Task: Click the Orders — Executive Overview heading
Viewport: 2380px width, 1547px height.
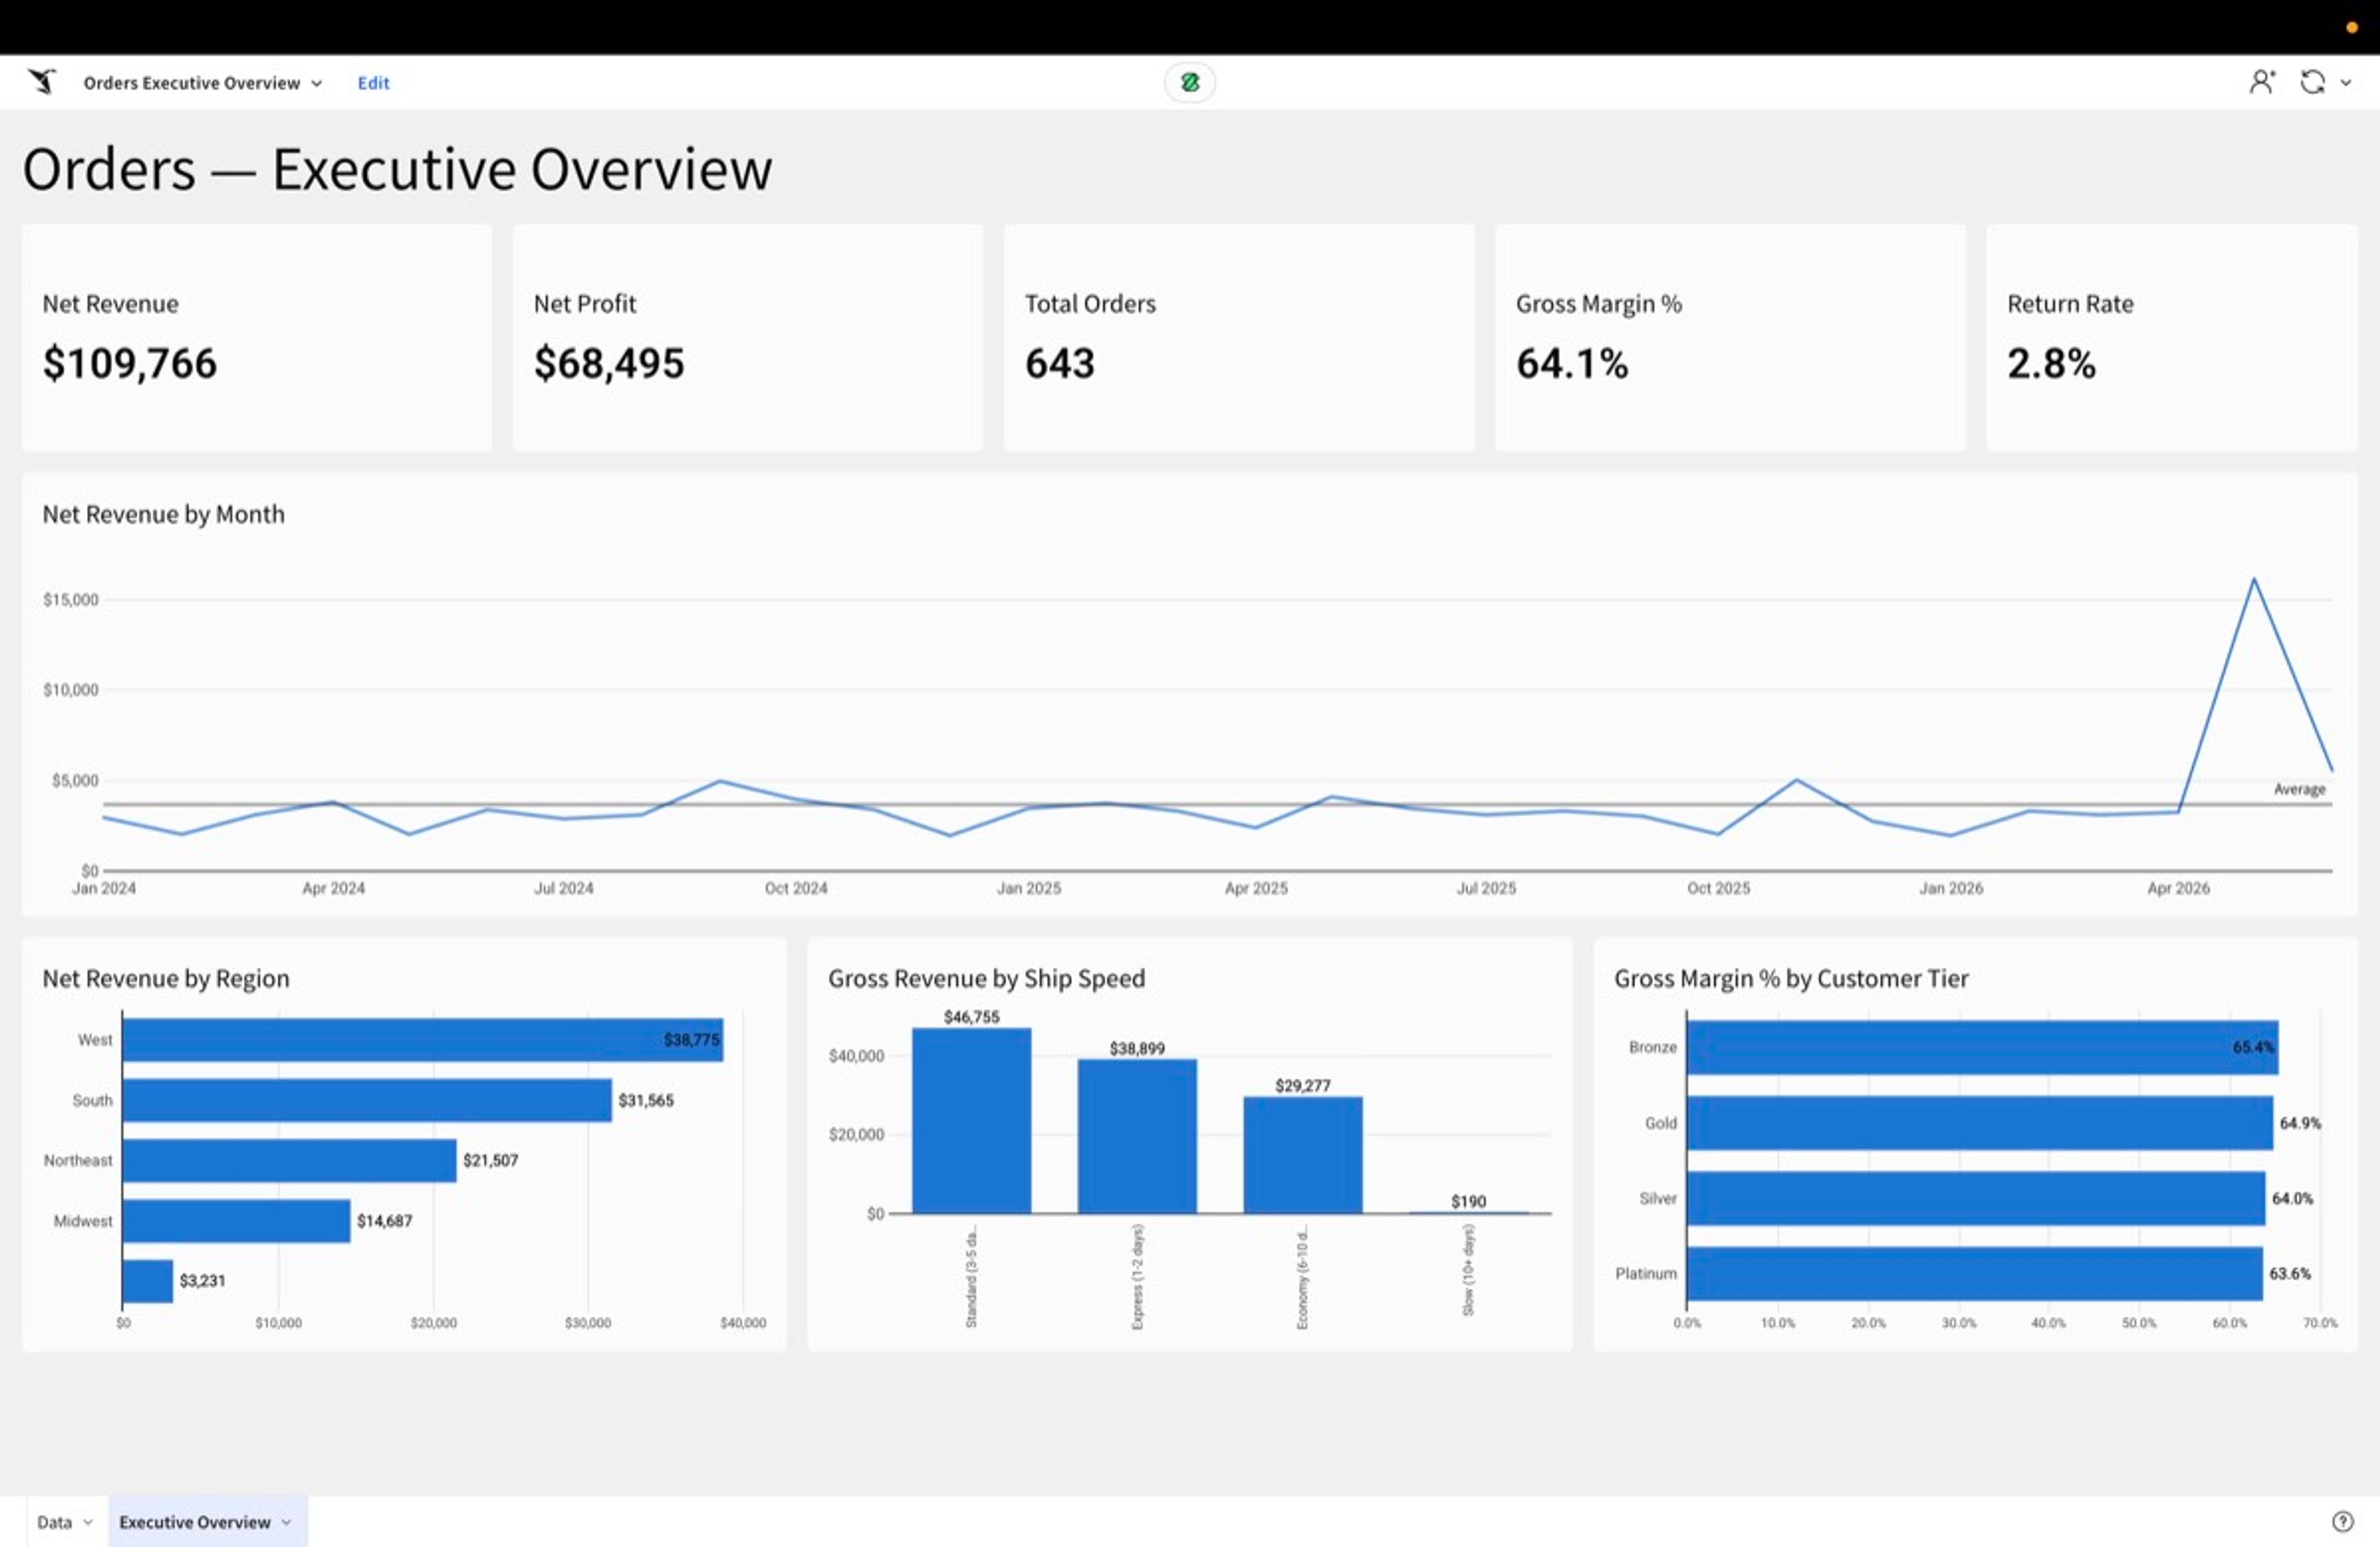Action: click(397, 169)
